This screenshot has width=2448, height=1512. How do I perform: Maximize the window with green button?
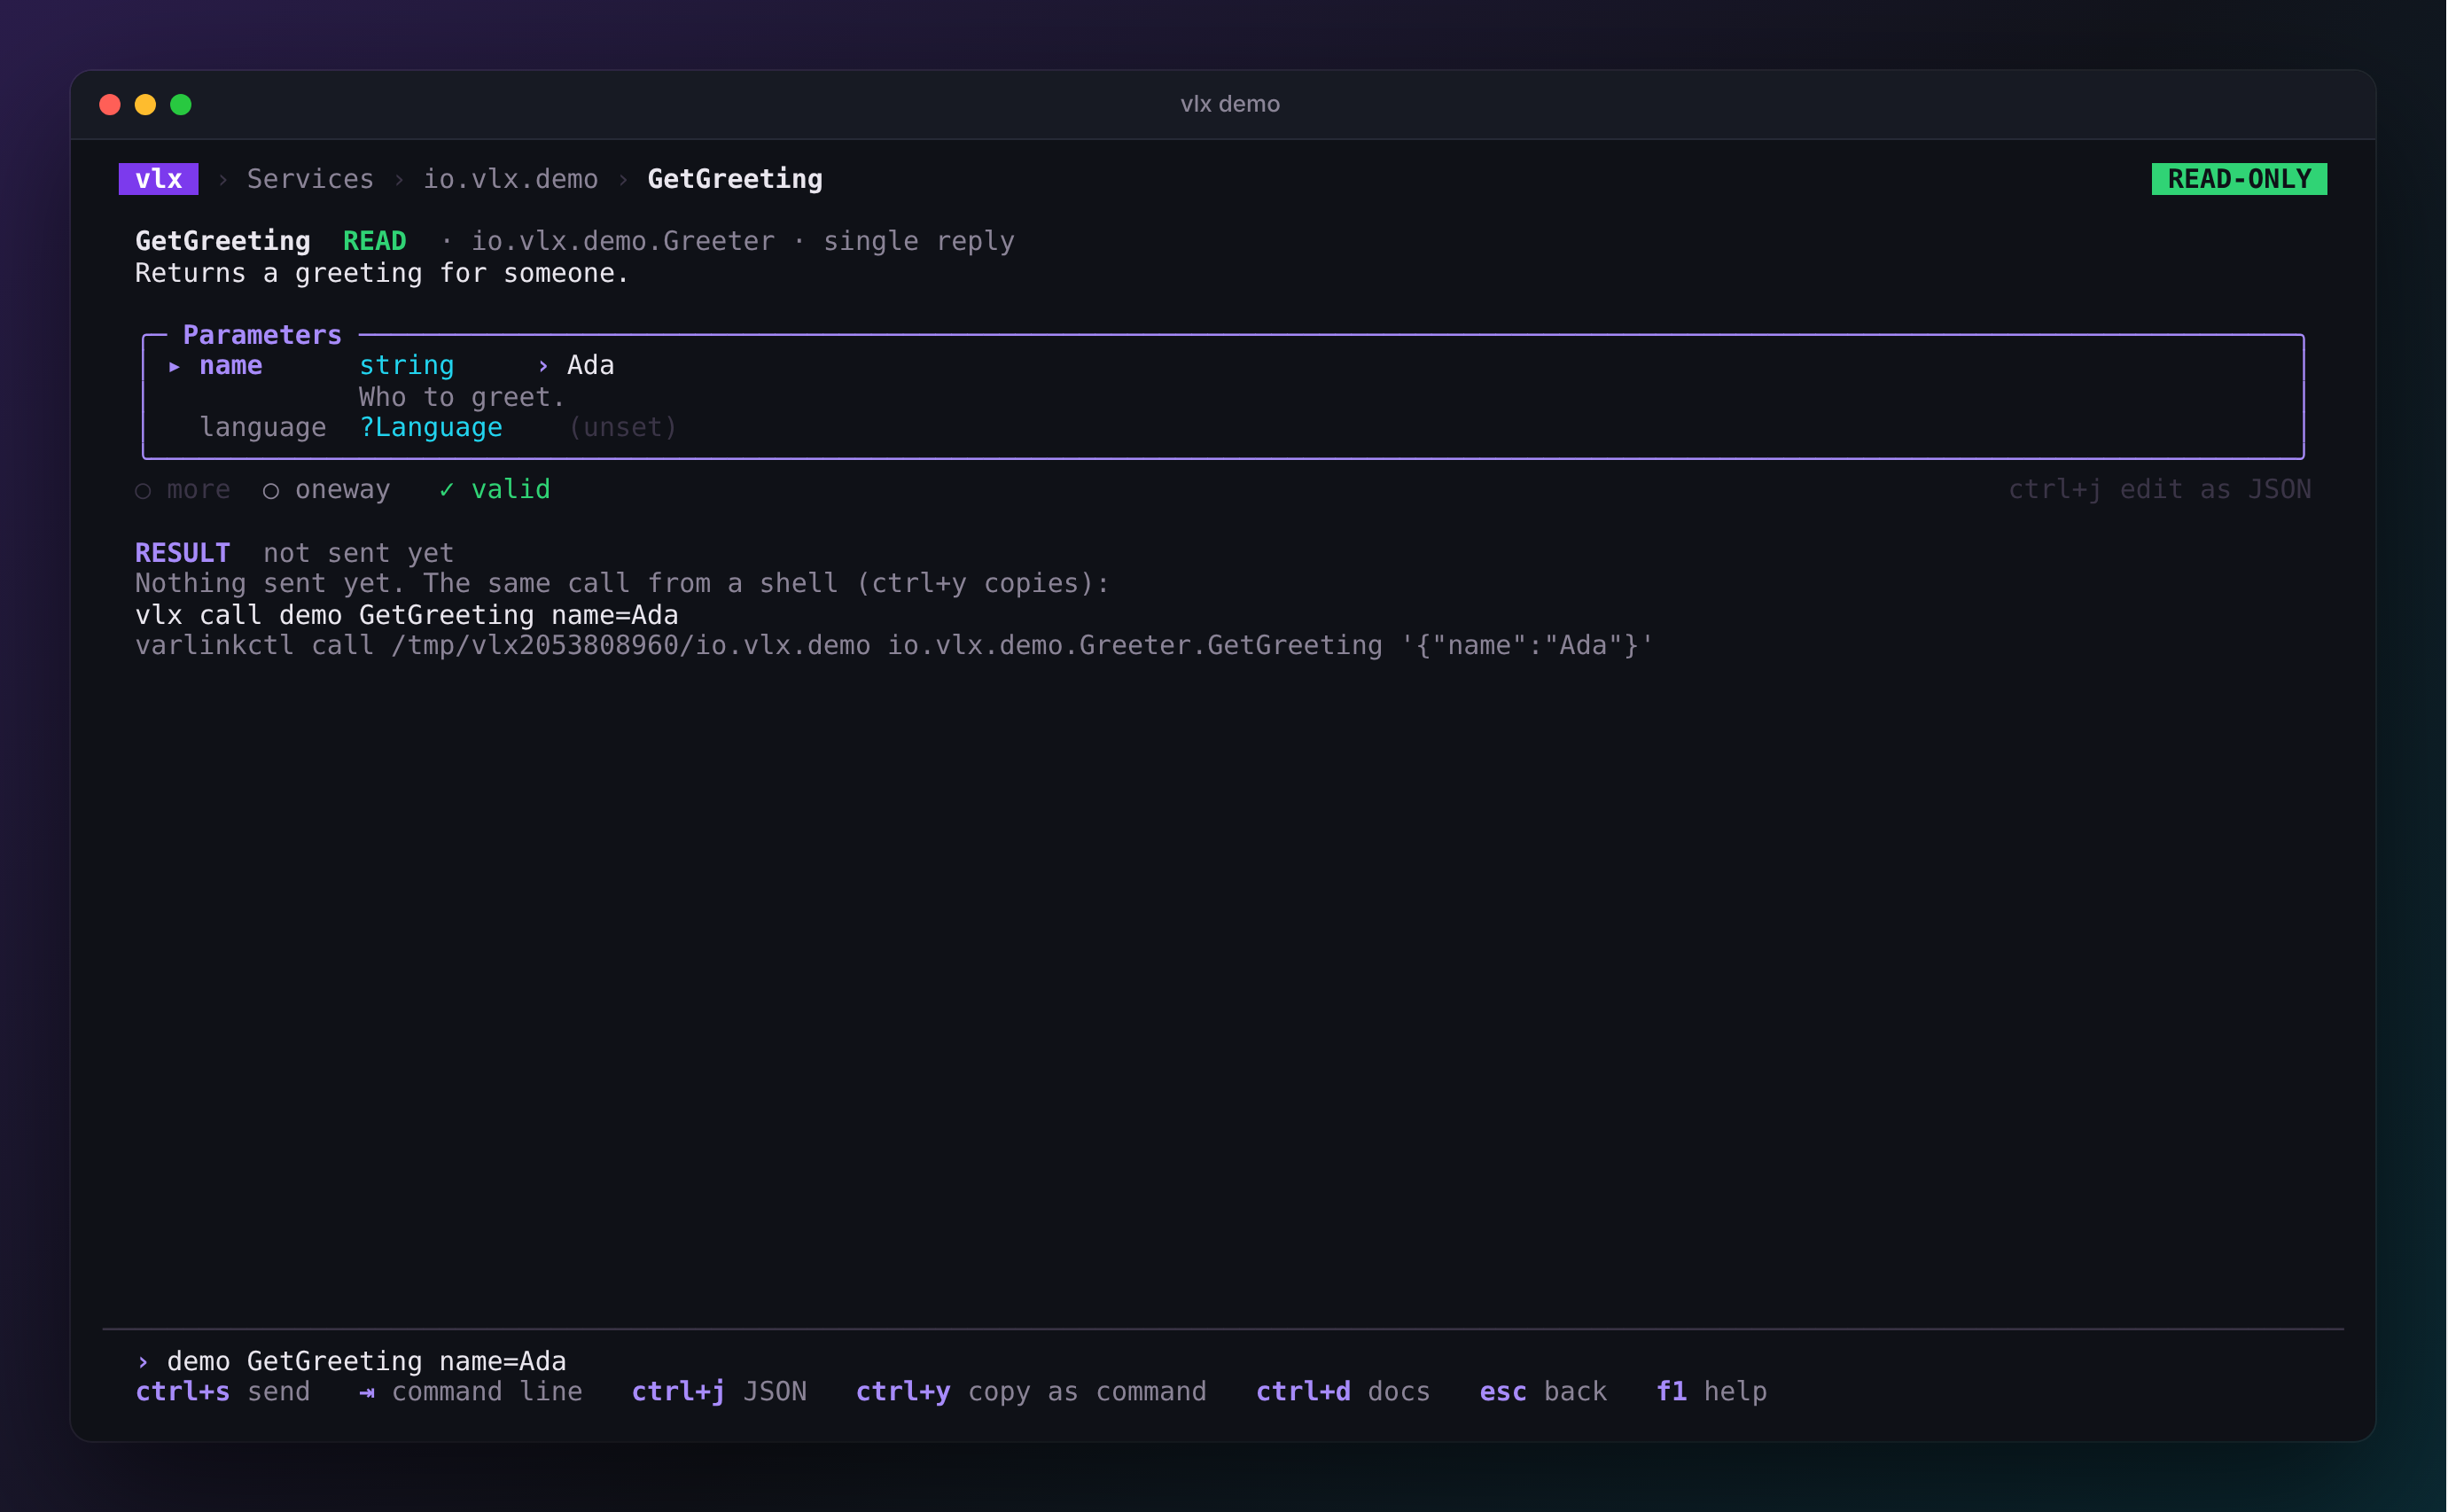coord(181,105)
